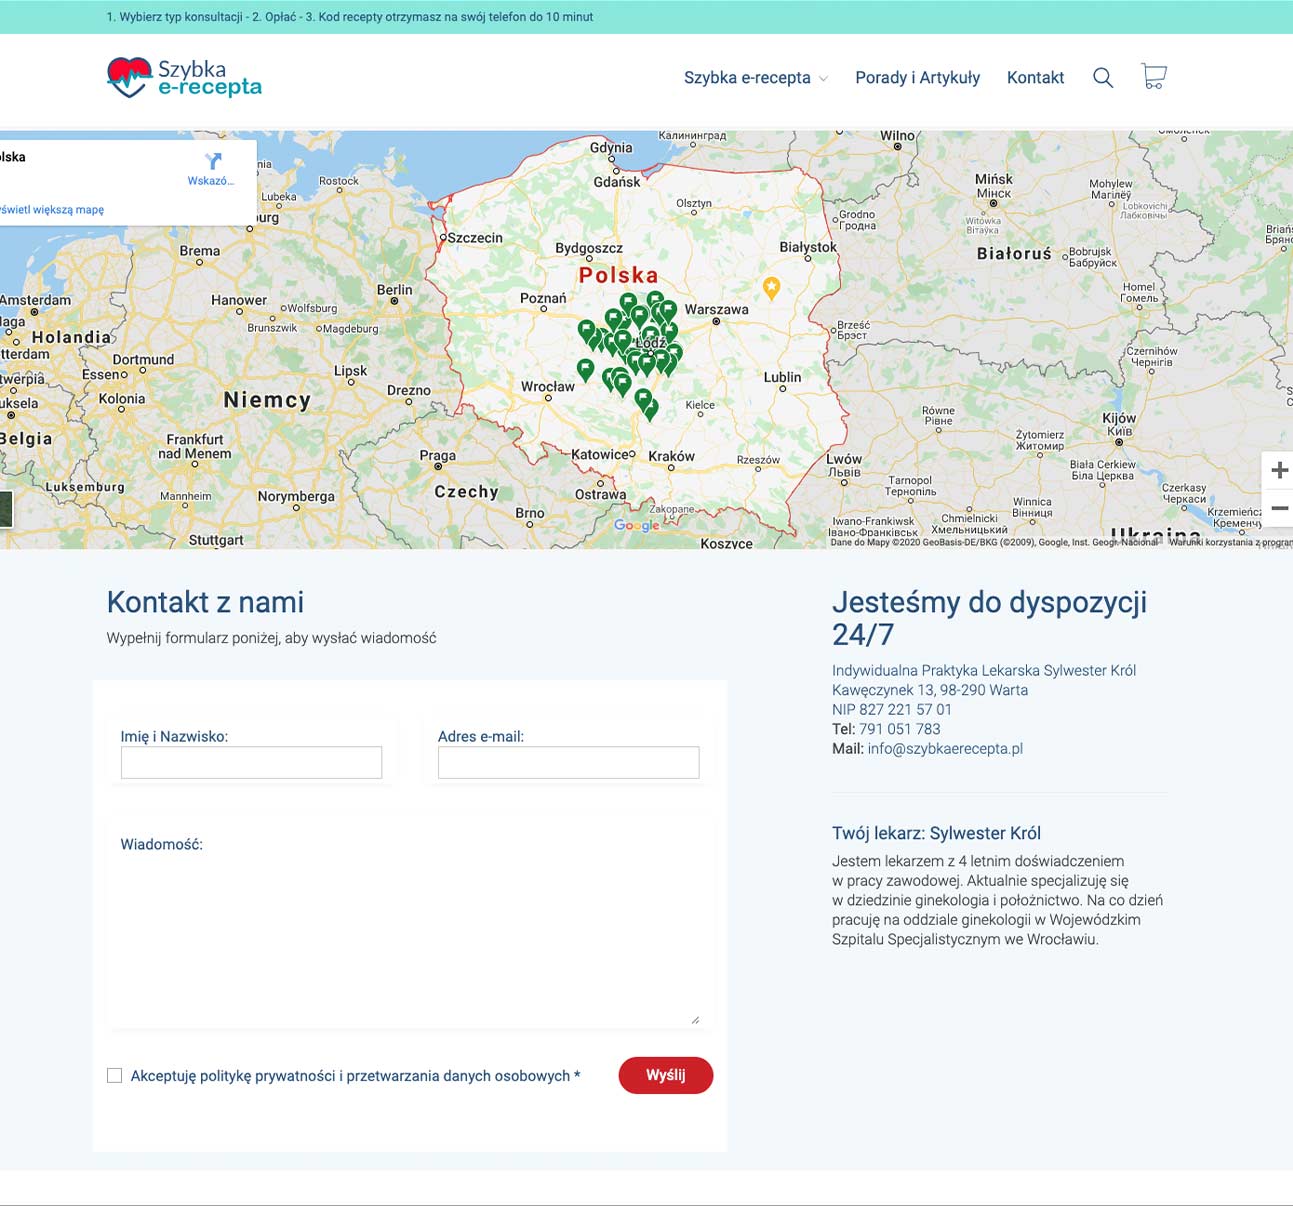Click the 'Warszawa' label on the map
1293x1206 pixels.
716,309
